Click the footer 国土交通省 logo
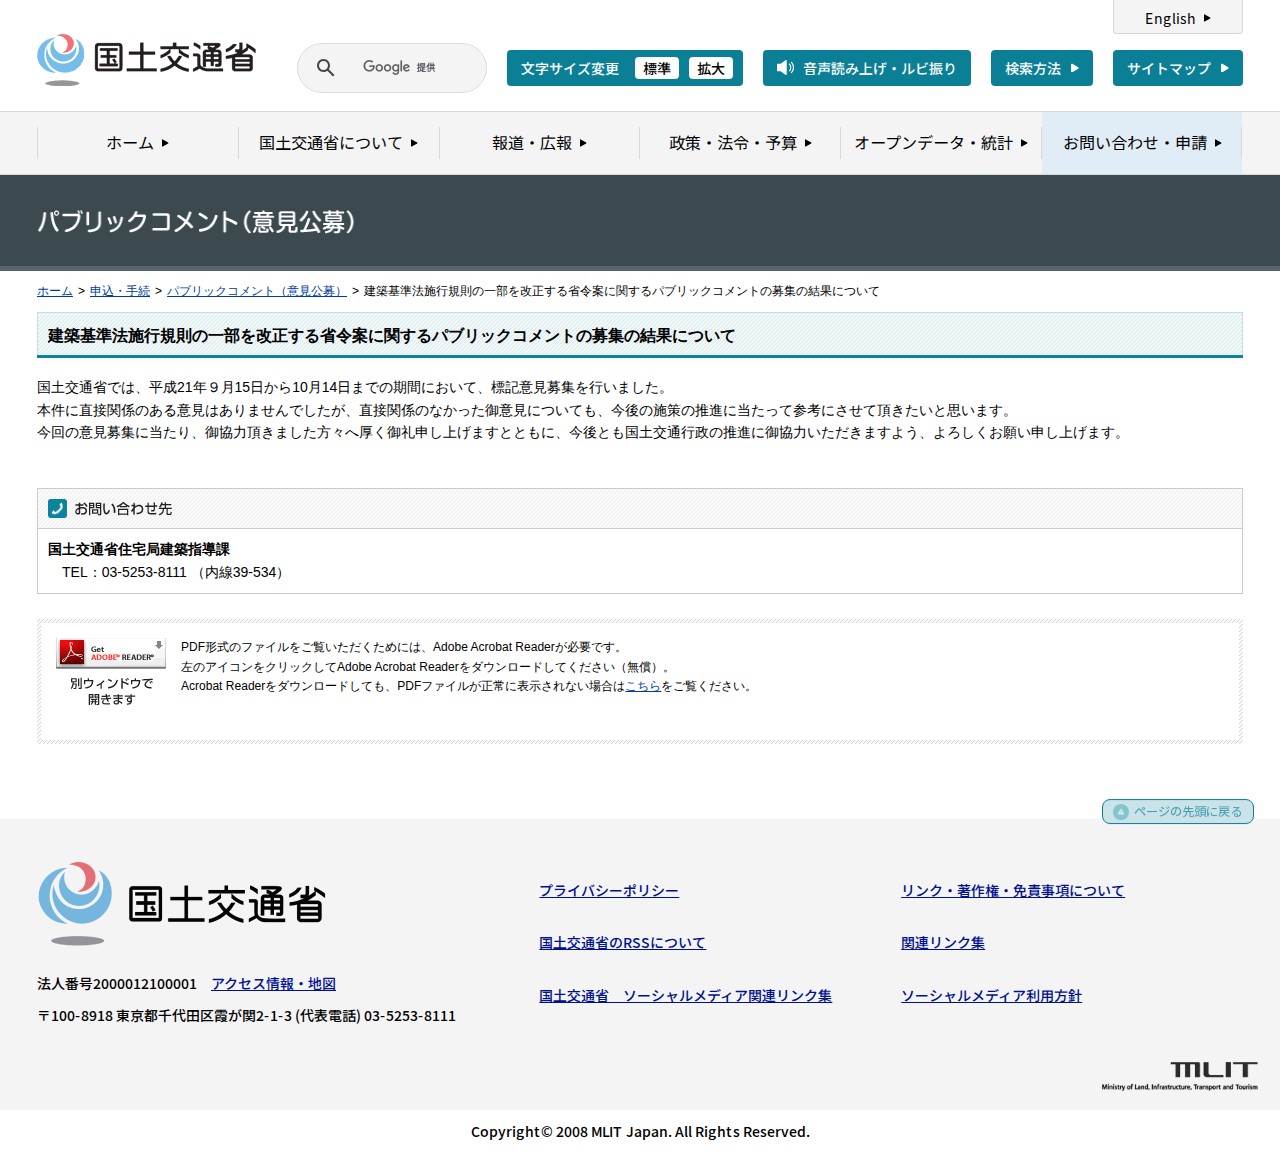1280x1160 pixels. [182, 903]
